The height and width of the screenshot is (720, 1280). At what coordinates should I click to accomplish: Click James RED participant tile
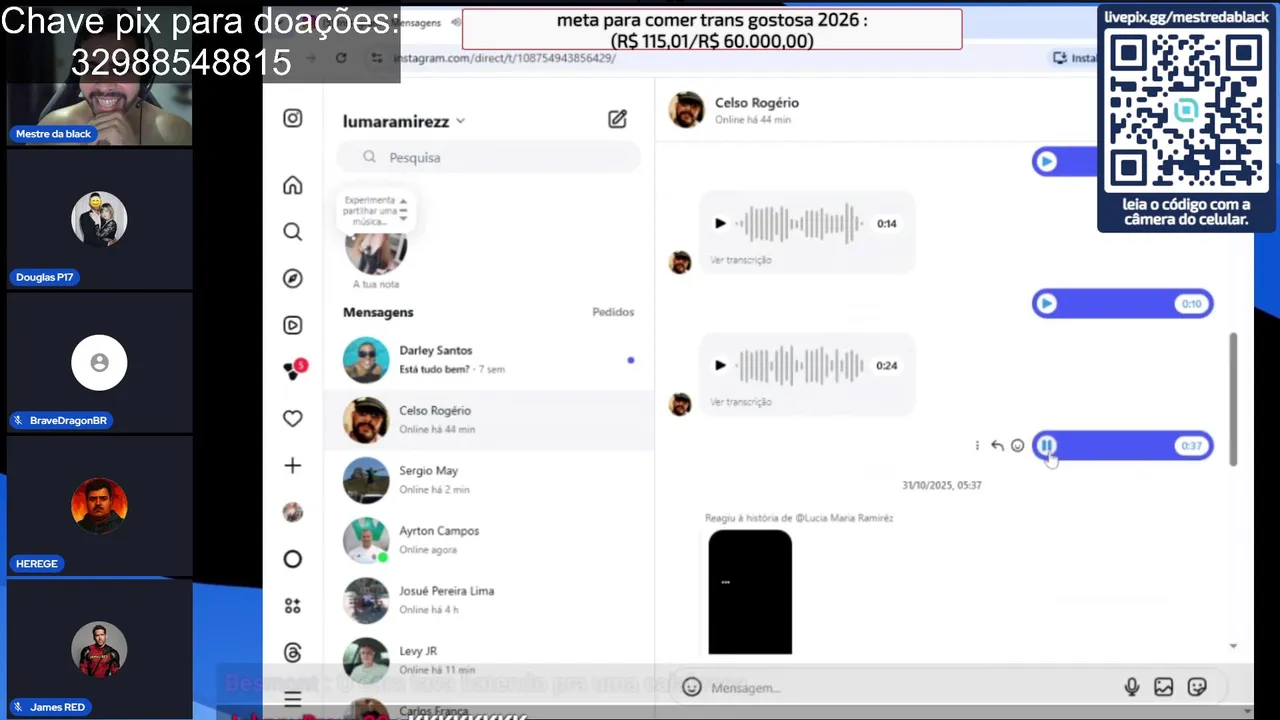pos(99,649)
